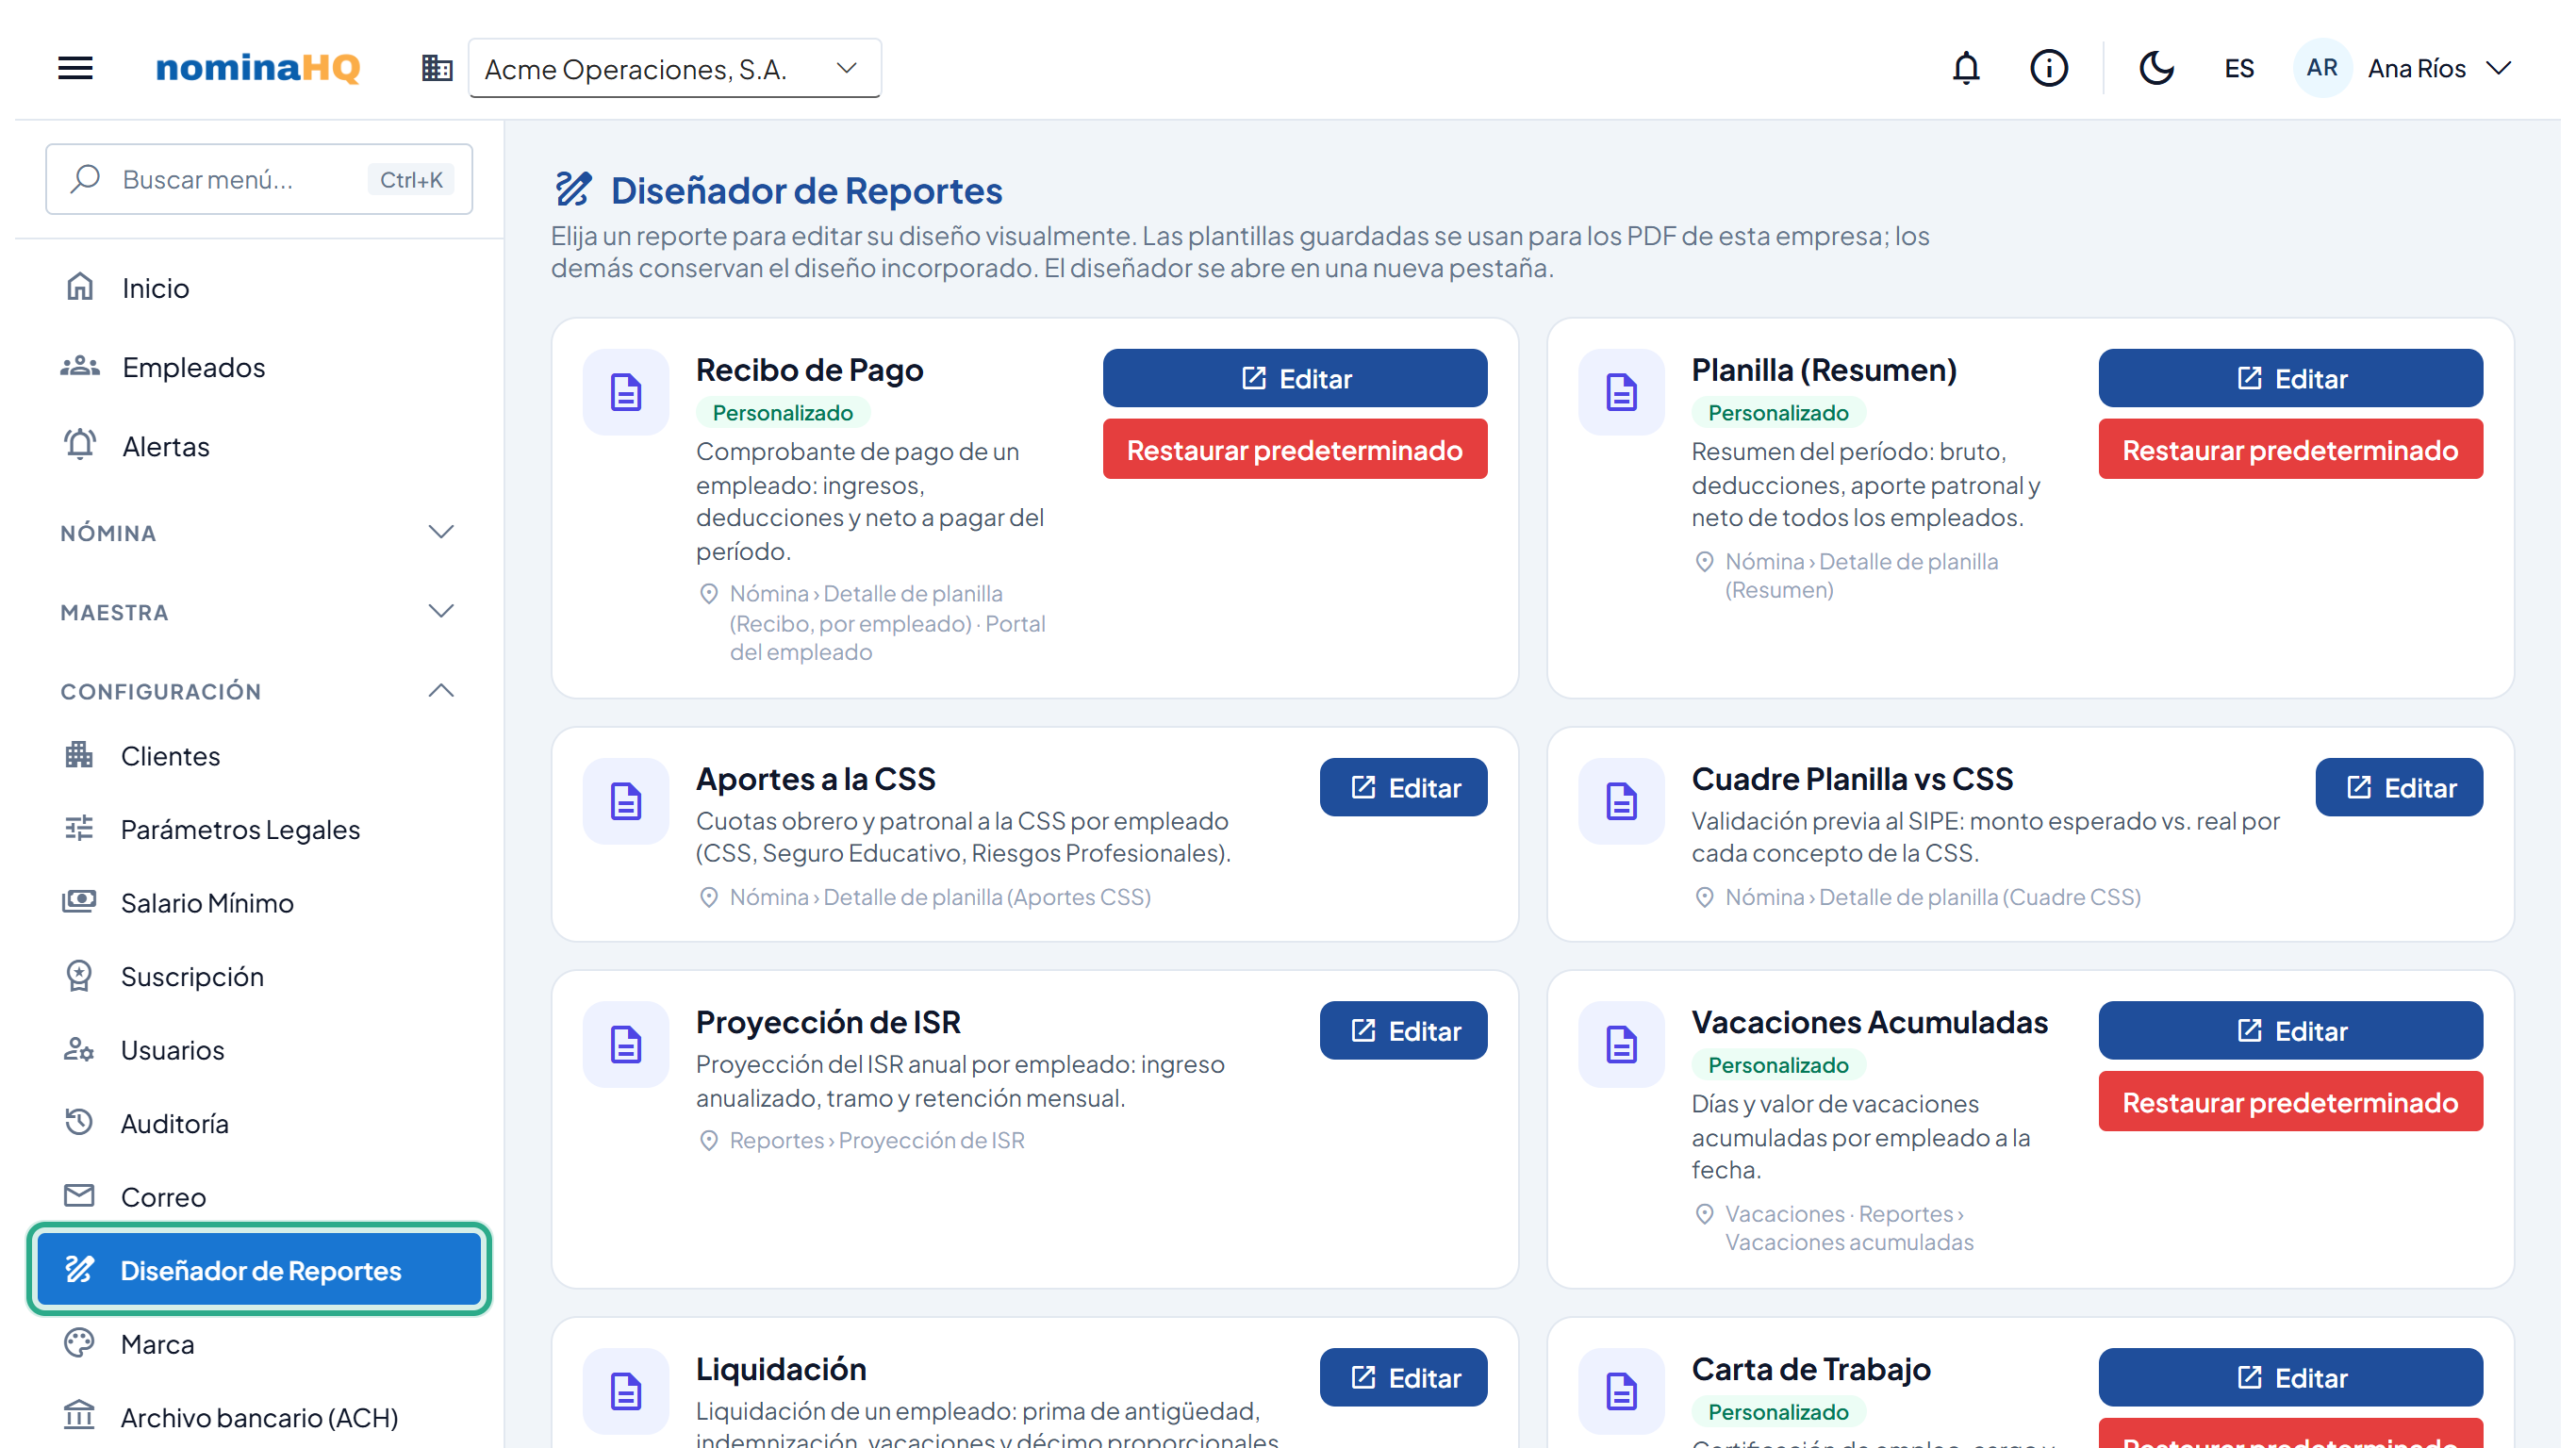Click the Recibo de Pago document icon
Viewport: 2576px width, 1448px height.
626,392
